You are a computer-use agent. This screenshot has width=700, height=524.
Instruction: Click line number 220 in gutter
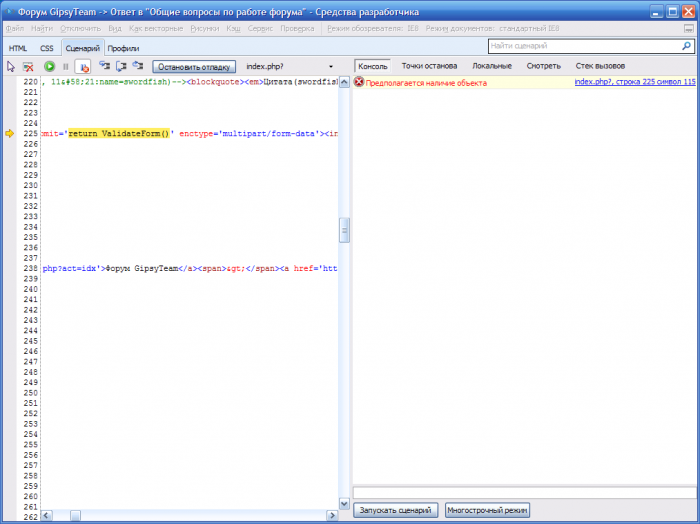point(30,82)
